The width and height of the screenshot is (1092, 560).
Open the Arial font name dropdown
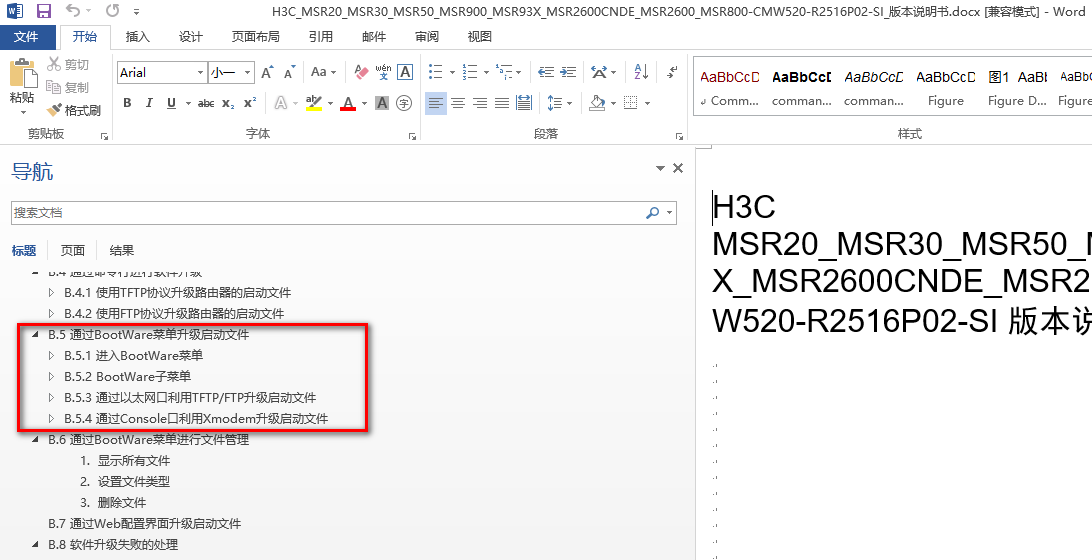point(201,72)
